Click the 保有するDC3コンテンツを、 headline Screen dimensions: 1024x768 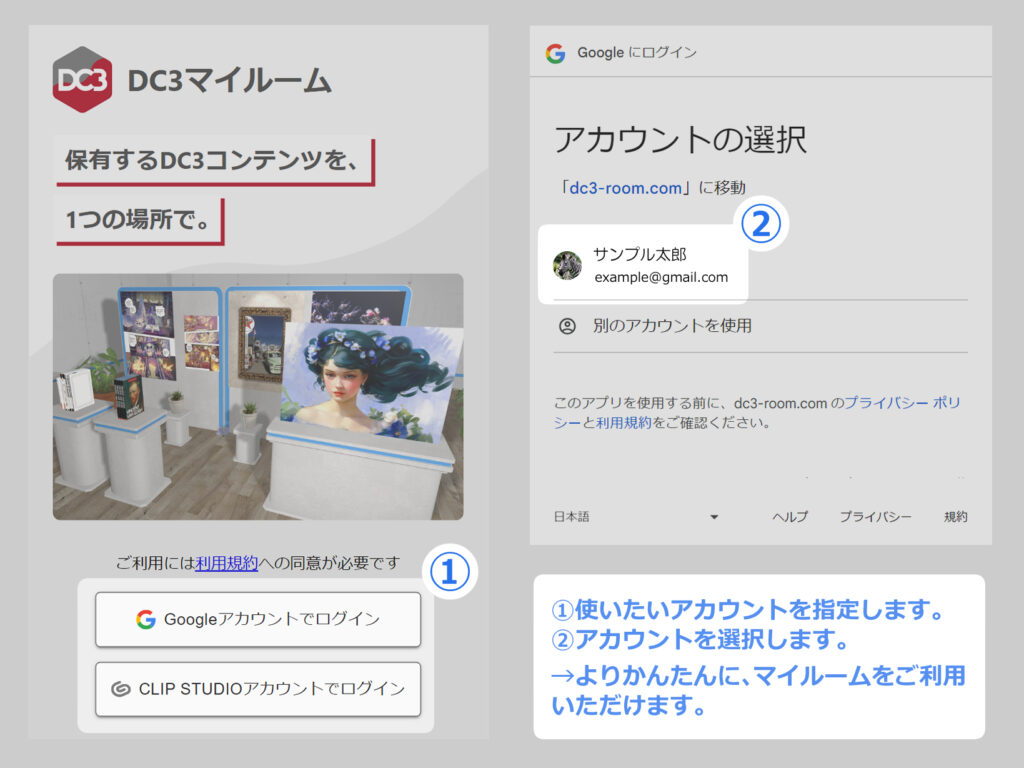(x=213, y=159)
